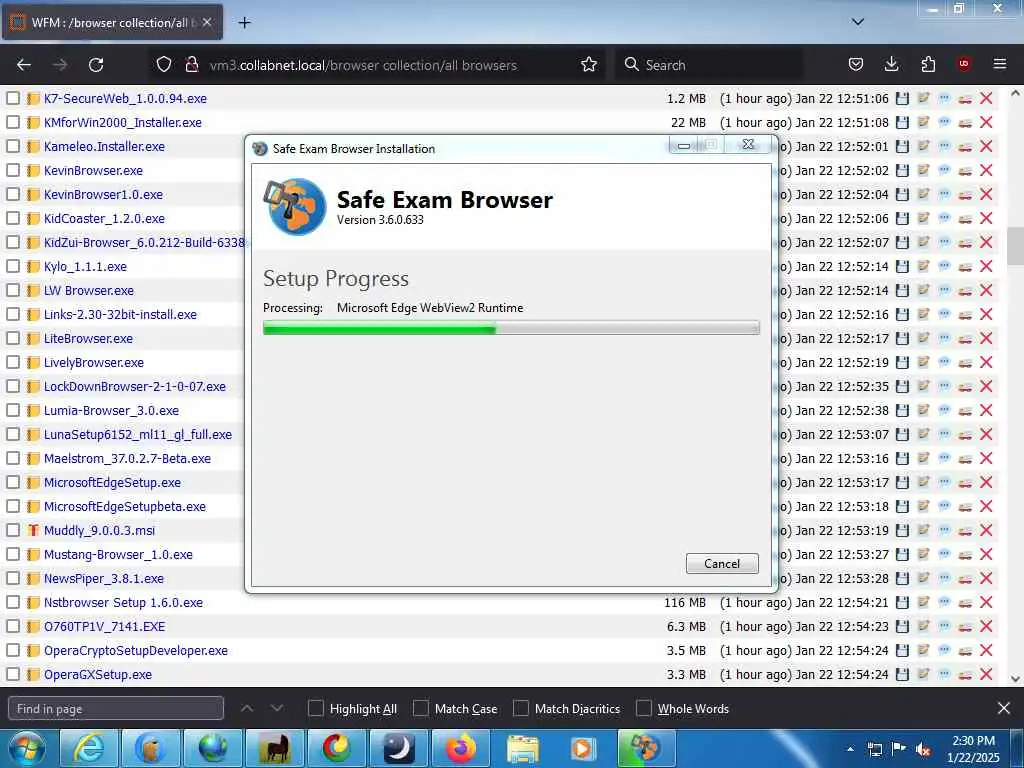Save icon for OperaCryptoSetupDeveloper.exe row

point(903,650)
